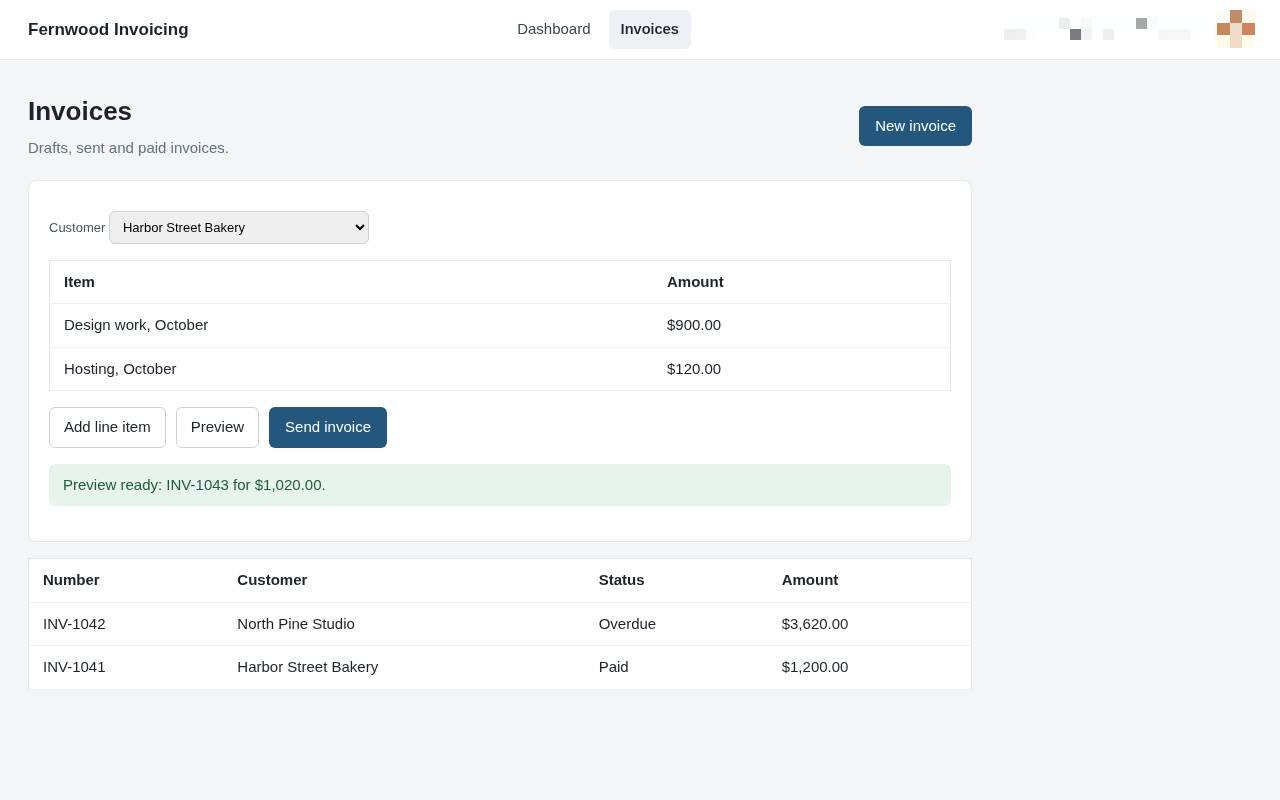Click the Preview ready INV-1043 notification banner

(x=500, y=485)
